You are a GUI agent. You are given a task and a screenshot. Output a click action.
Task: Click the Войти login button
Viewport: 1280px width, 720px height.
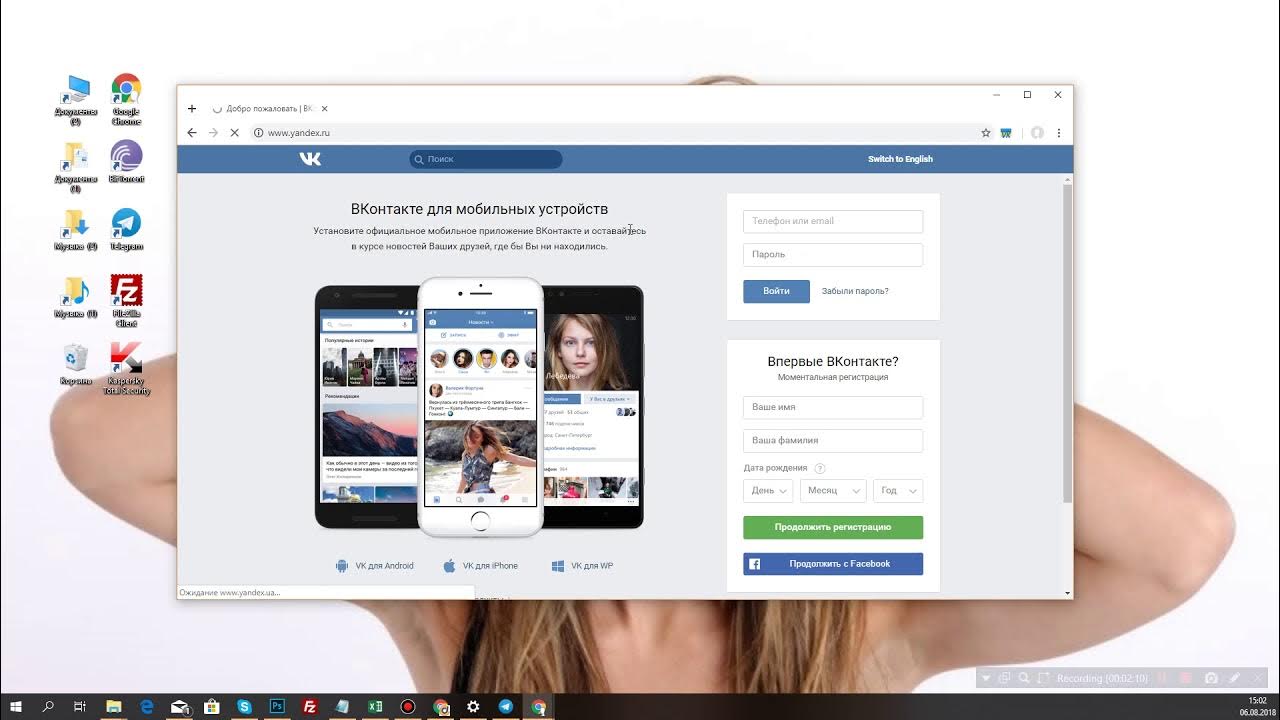[776, 291]
